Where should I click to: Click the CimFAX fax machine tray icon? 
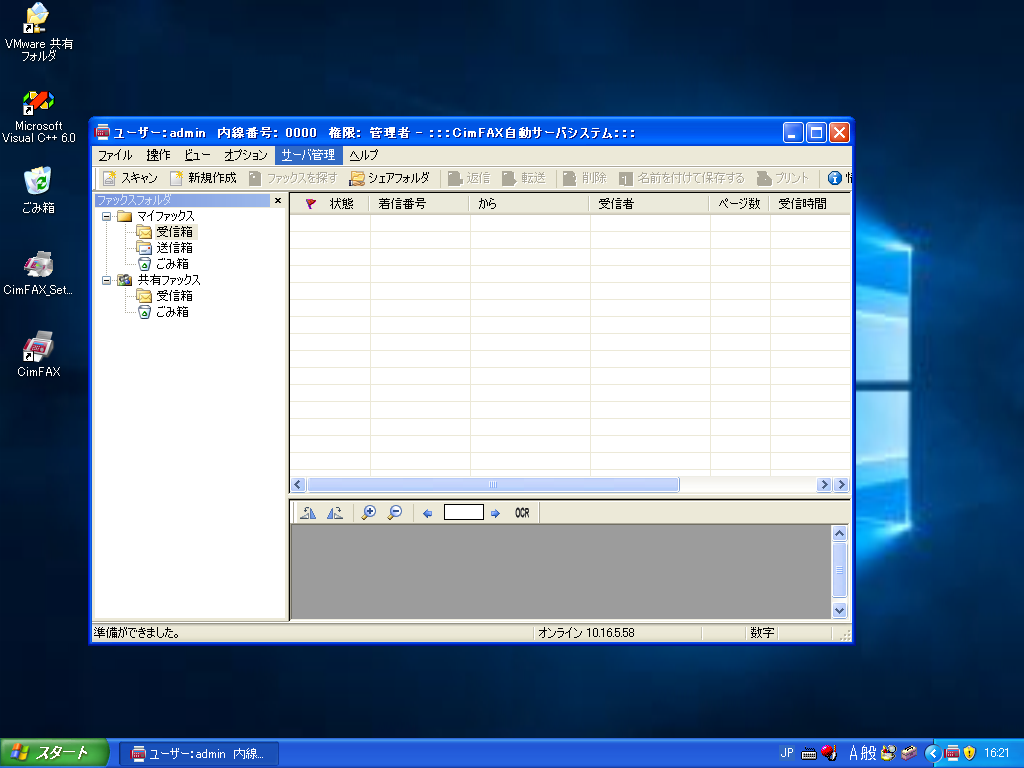(952, 754)
